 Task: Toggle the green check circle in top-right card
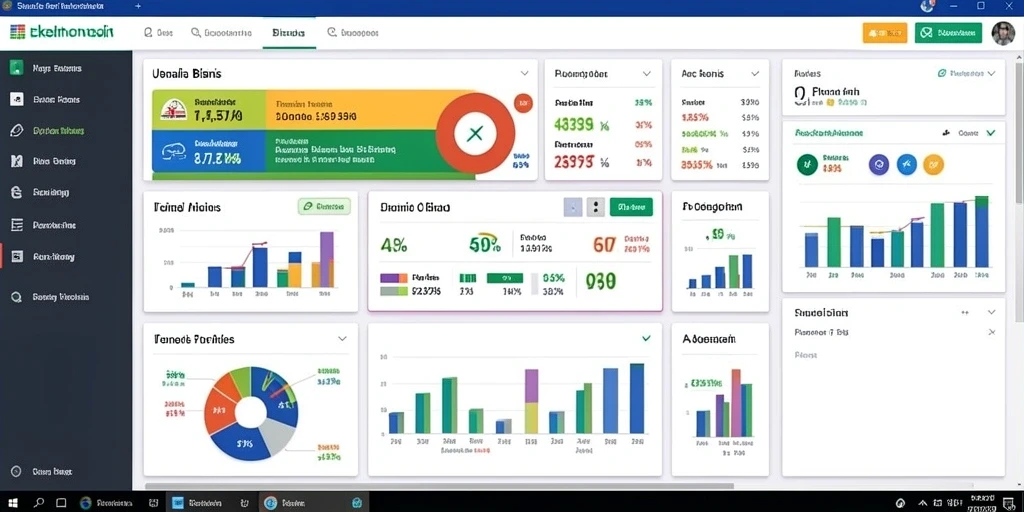[942, 74]
